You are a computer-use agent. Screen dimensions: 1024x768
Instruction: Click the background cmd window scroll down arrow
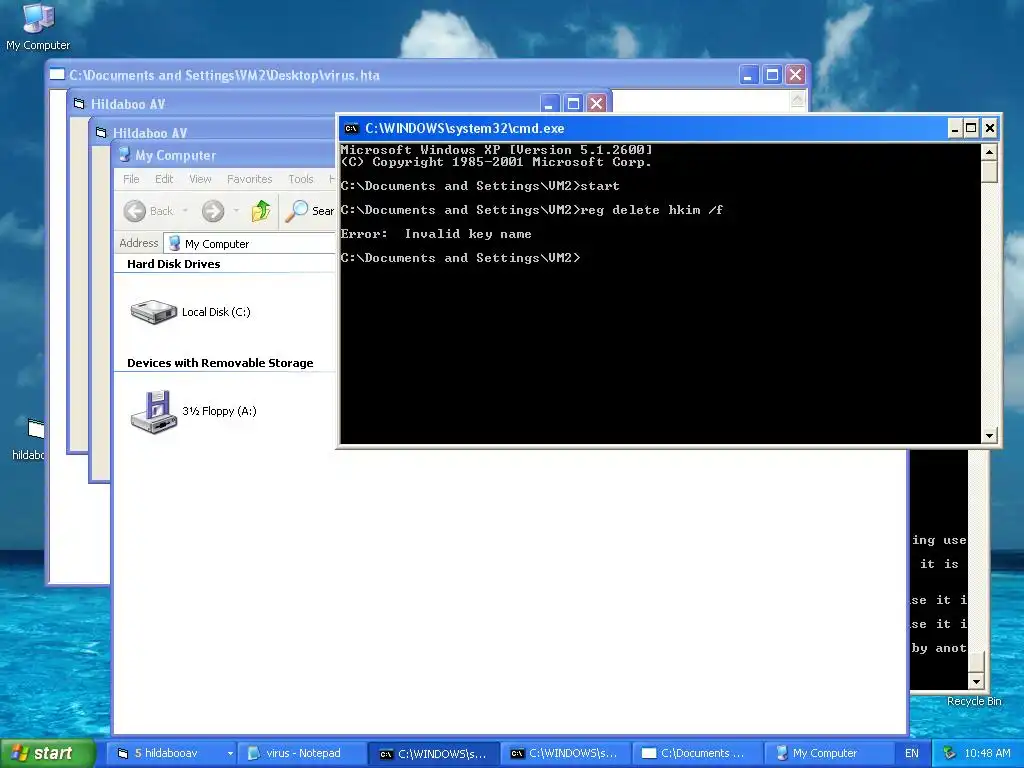pos(976,682)
